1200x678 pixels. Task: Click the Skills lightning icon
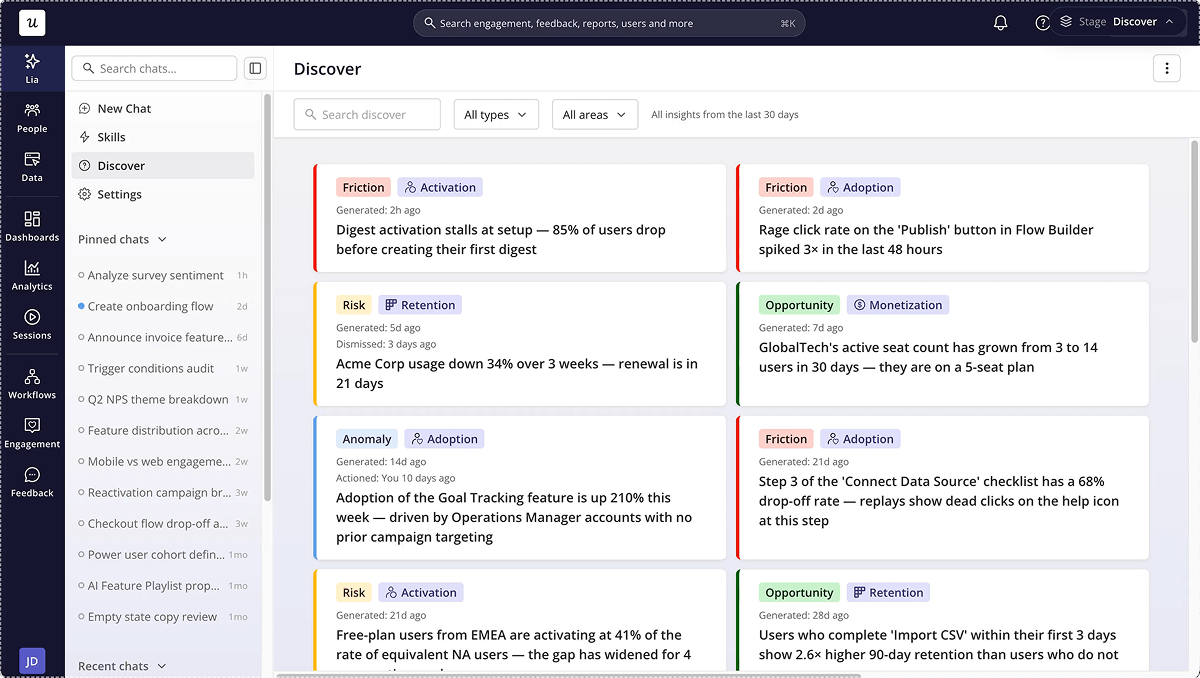(85, 137)
